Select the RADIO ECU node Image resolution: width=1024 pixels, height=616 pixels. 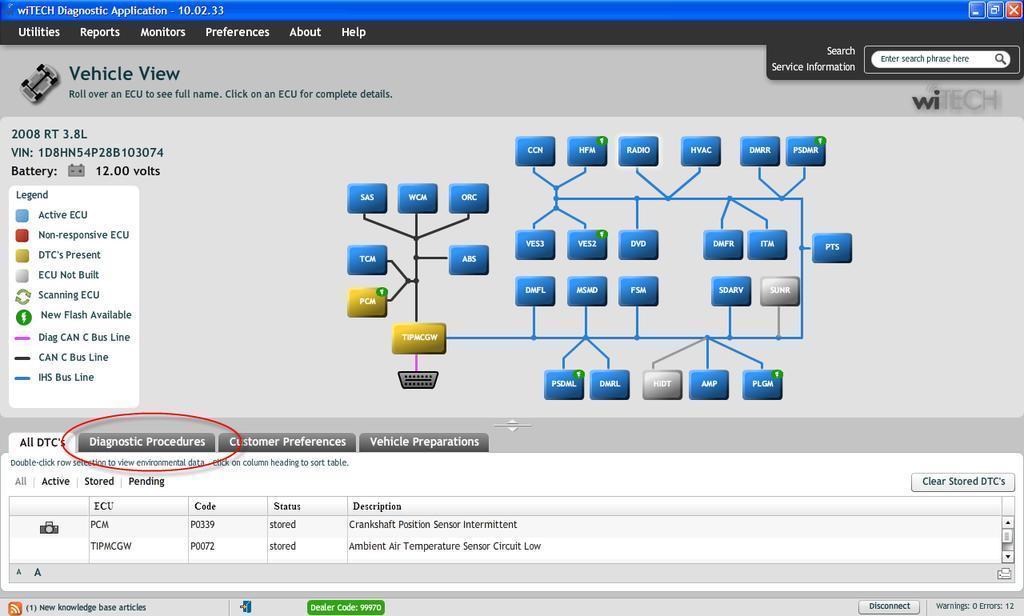638,151
